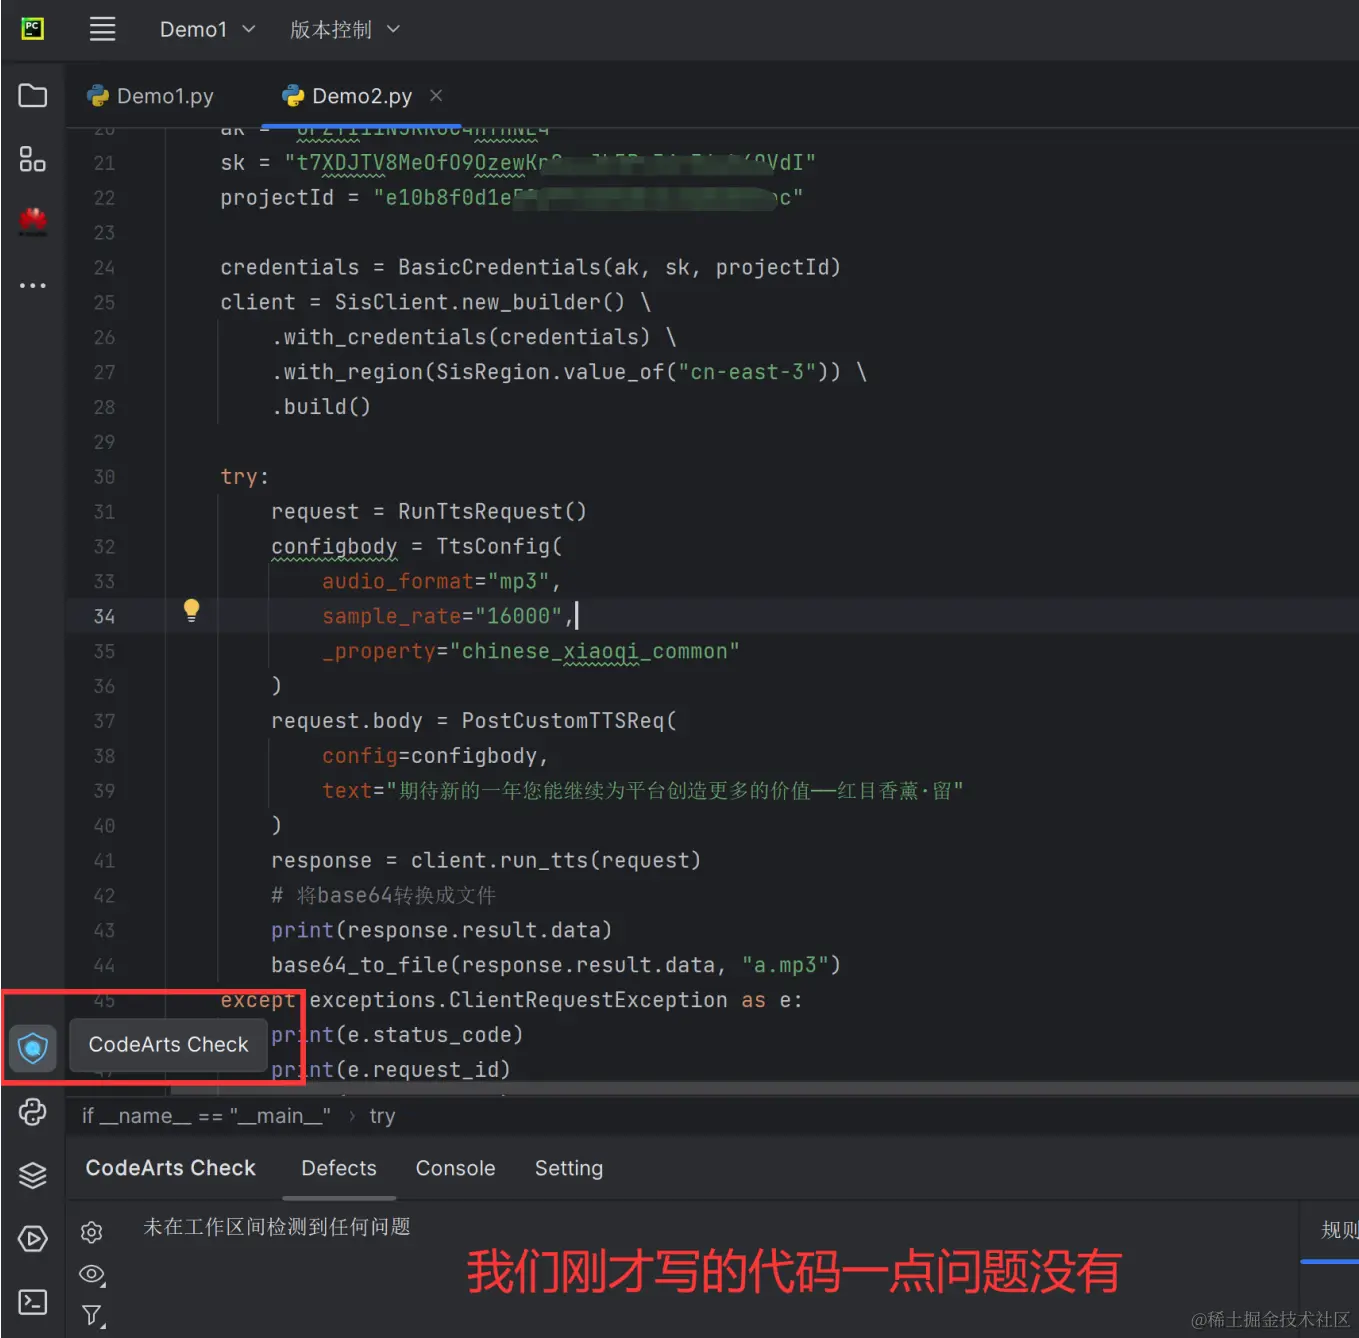Close the Demo2.py tab
The width and height of the screenshot is (1359, 1338).
point(436,95)
